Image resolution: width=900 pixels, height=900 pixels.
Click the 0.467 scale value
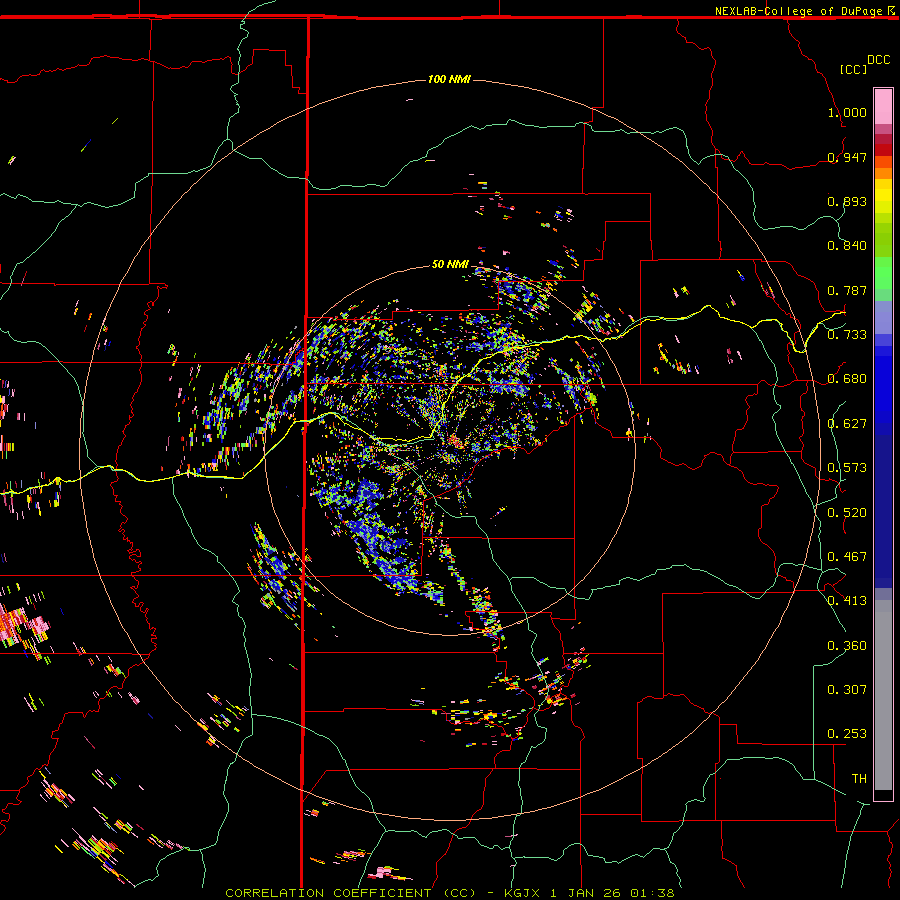pos(847,557)
